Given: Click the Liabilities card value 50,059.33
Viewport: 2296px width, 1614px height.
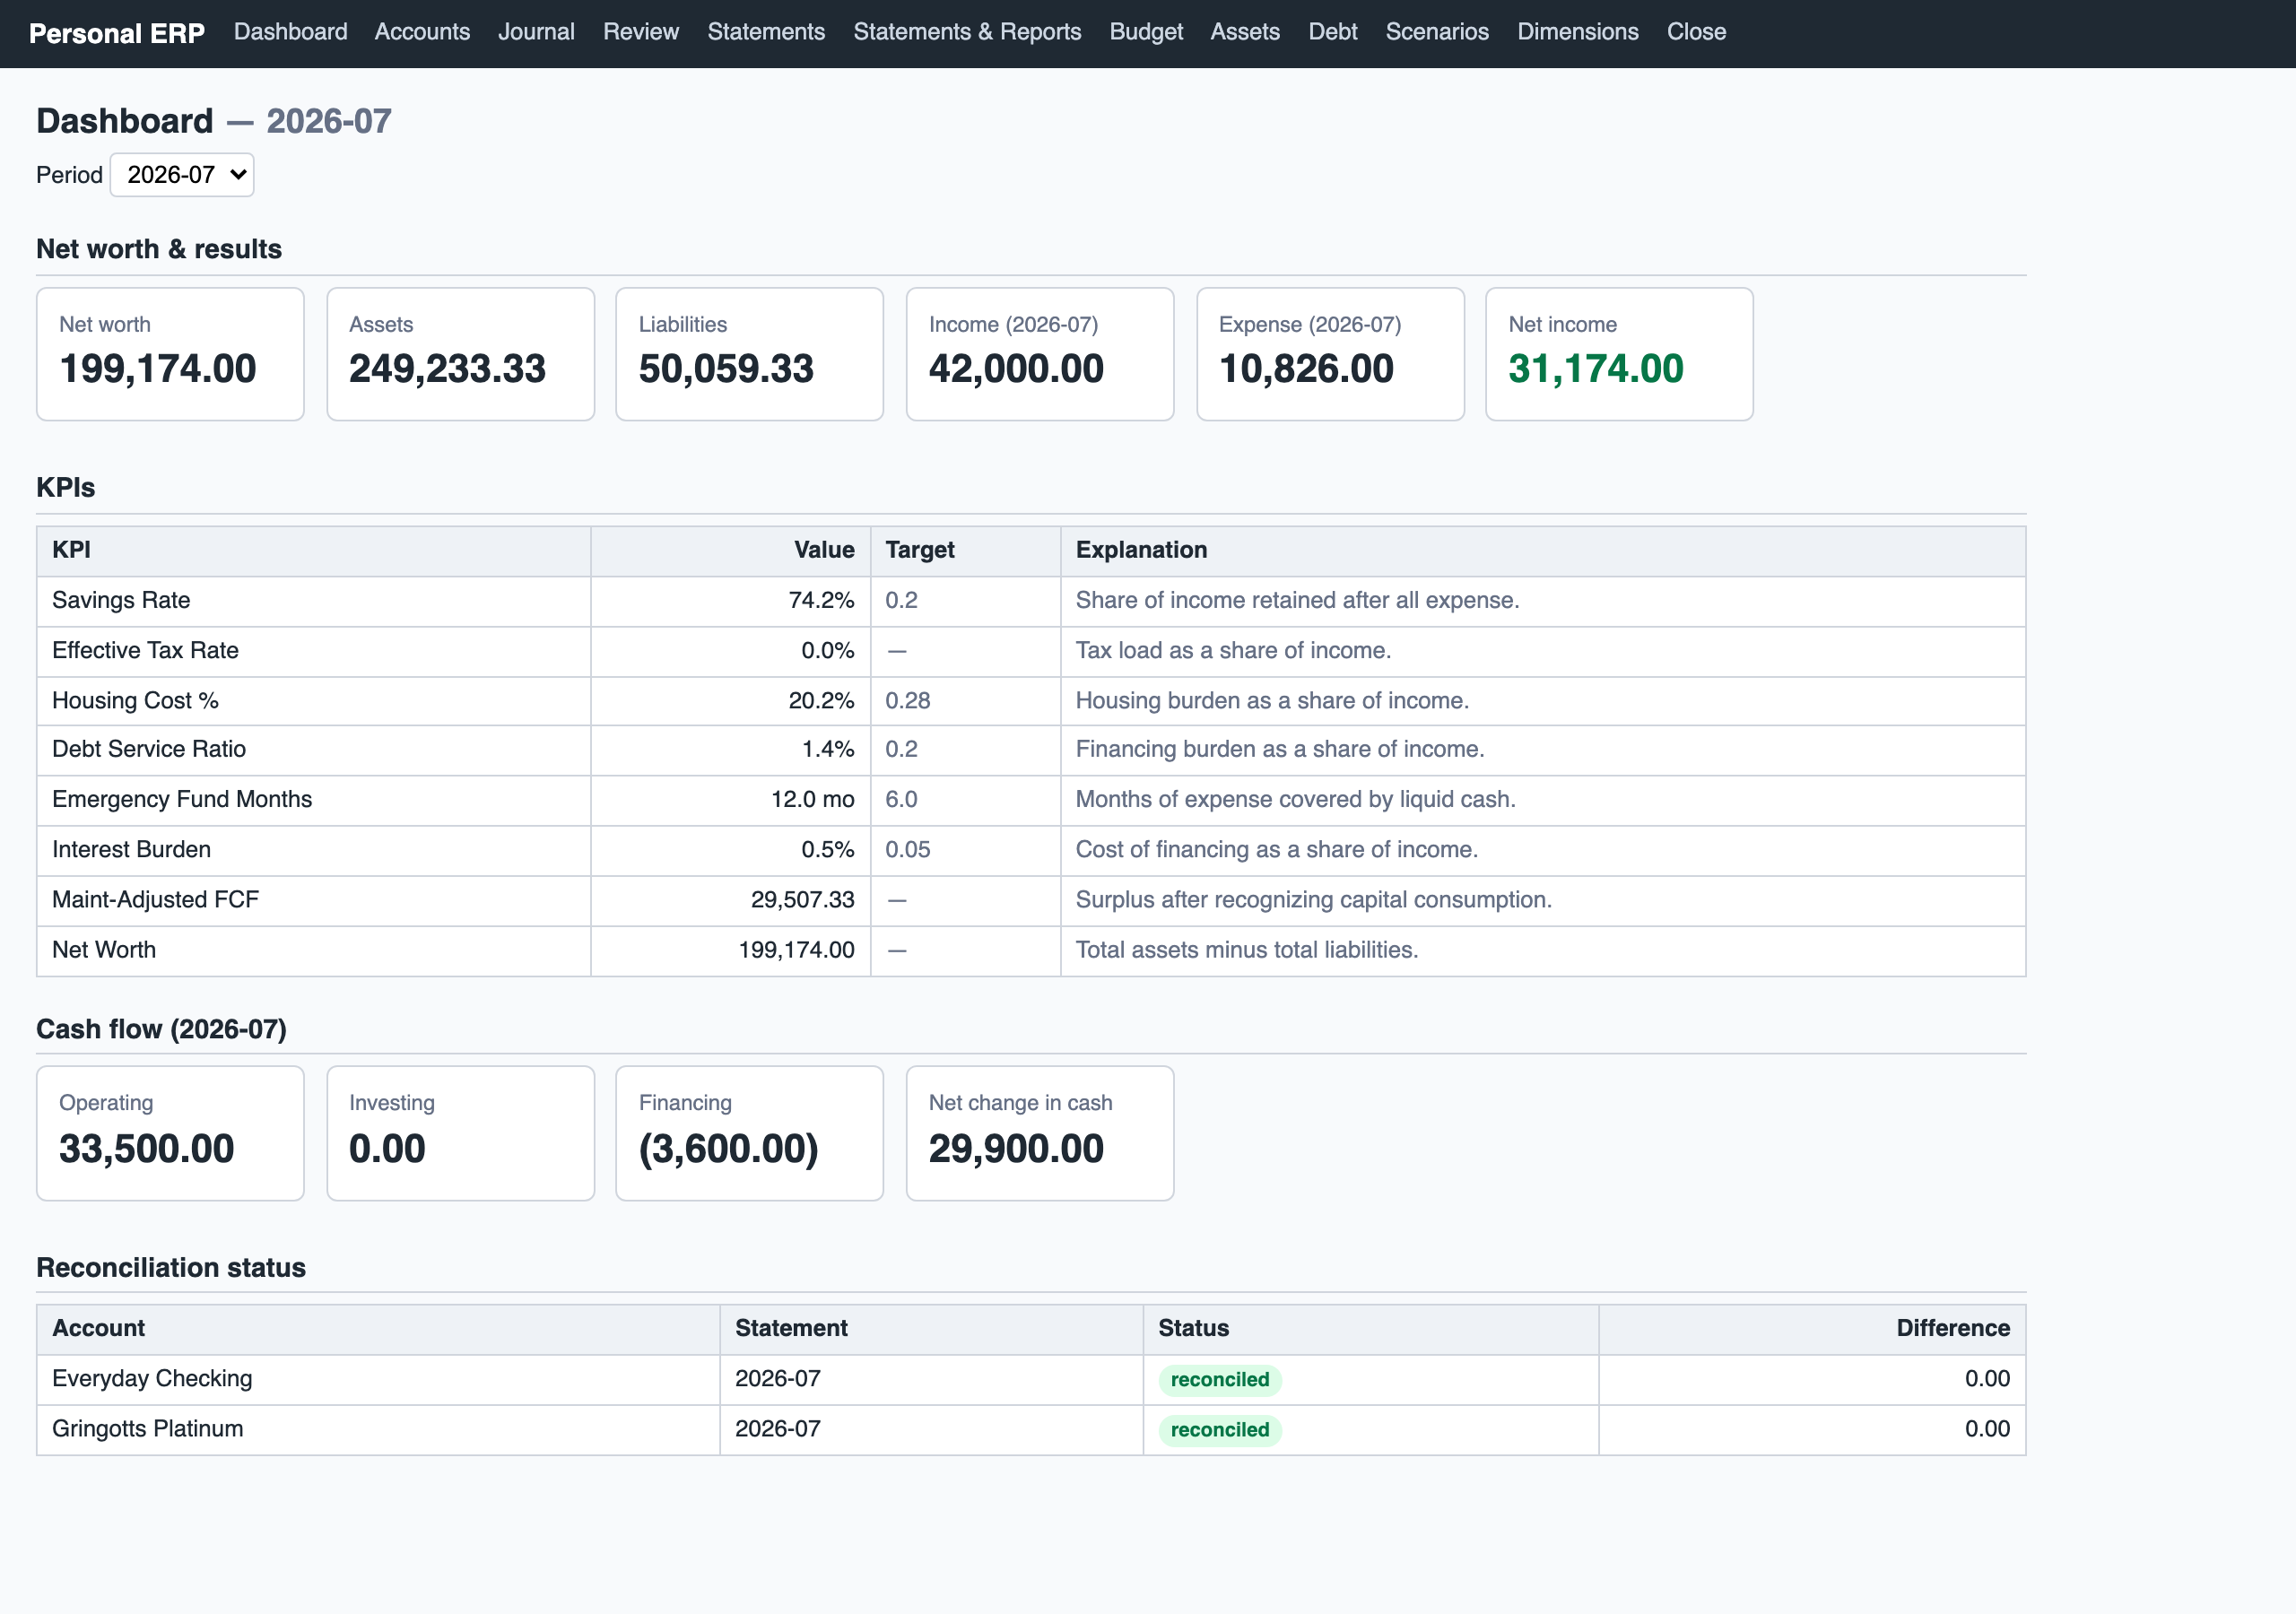Looking at the screenshot, I should [x=726, y=369].
